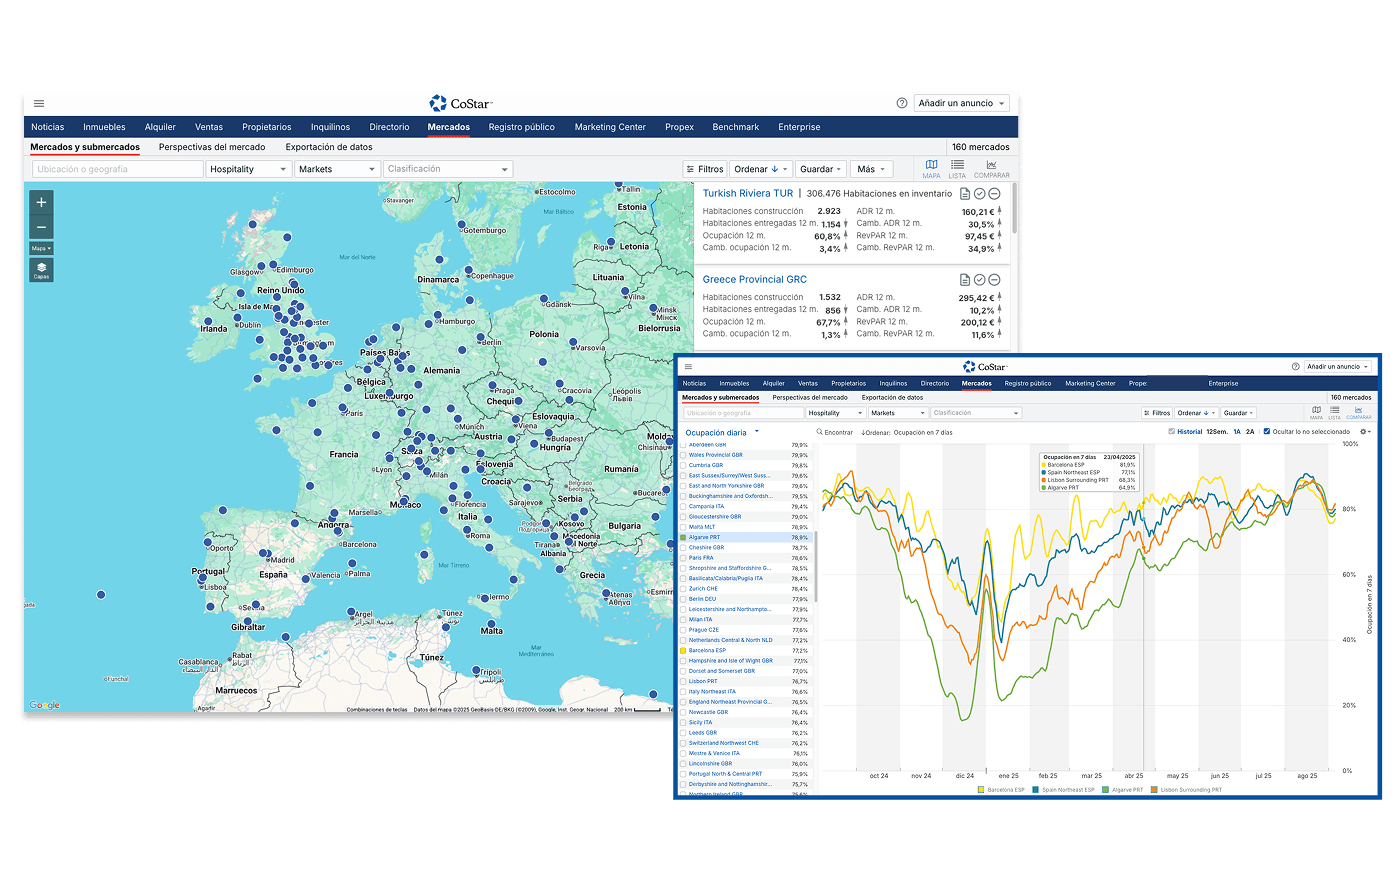The width and height of the screenshot is (1400, 894).
Task: Open the 'Perspectivas del mercado' tab above map
Action: 212,147
